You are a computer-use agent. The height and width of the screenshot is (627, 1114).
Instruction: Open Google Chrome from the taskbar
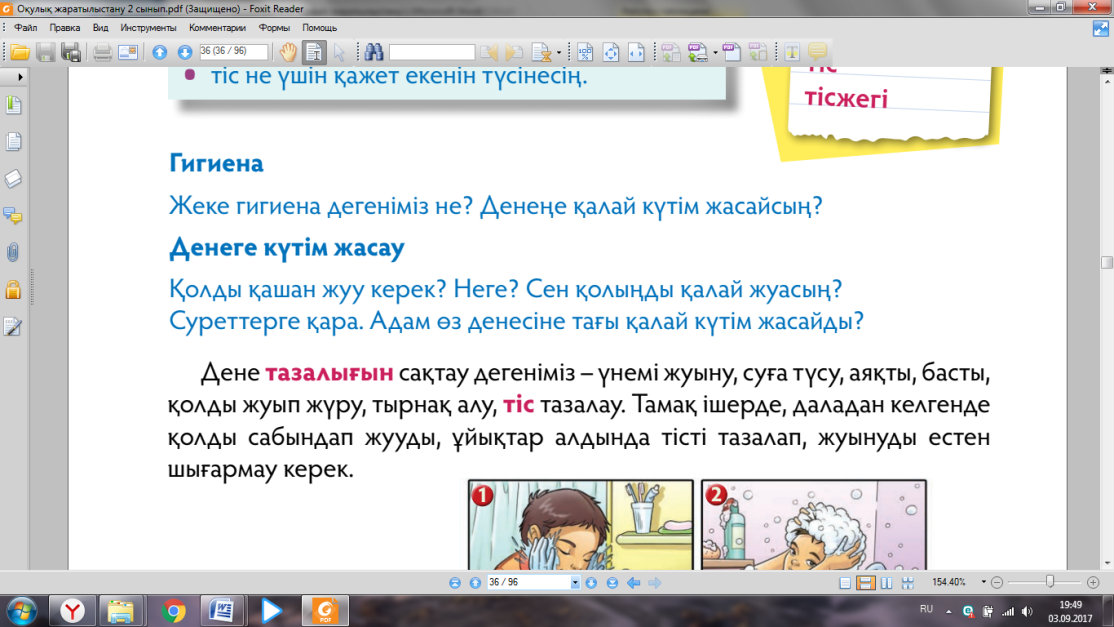[x=173, y=611]
